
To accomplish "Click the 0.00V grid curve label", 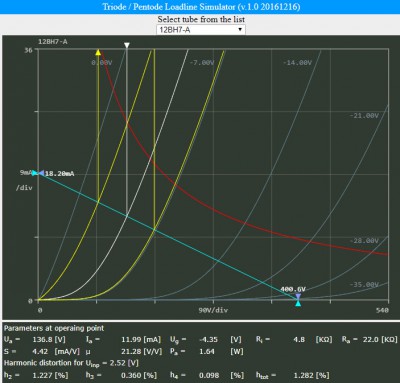I will tap(102, 63).
